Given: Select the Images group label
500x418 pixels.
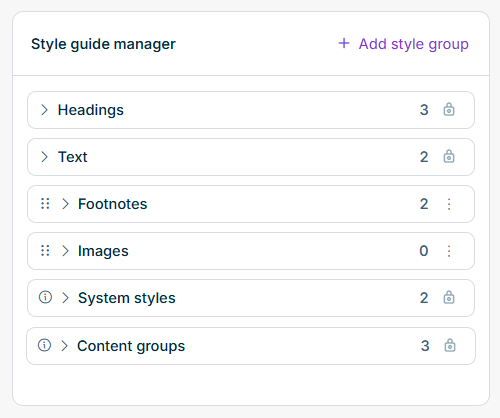Looking at the screenshot, I should click(103, 251).
